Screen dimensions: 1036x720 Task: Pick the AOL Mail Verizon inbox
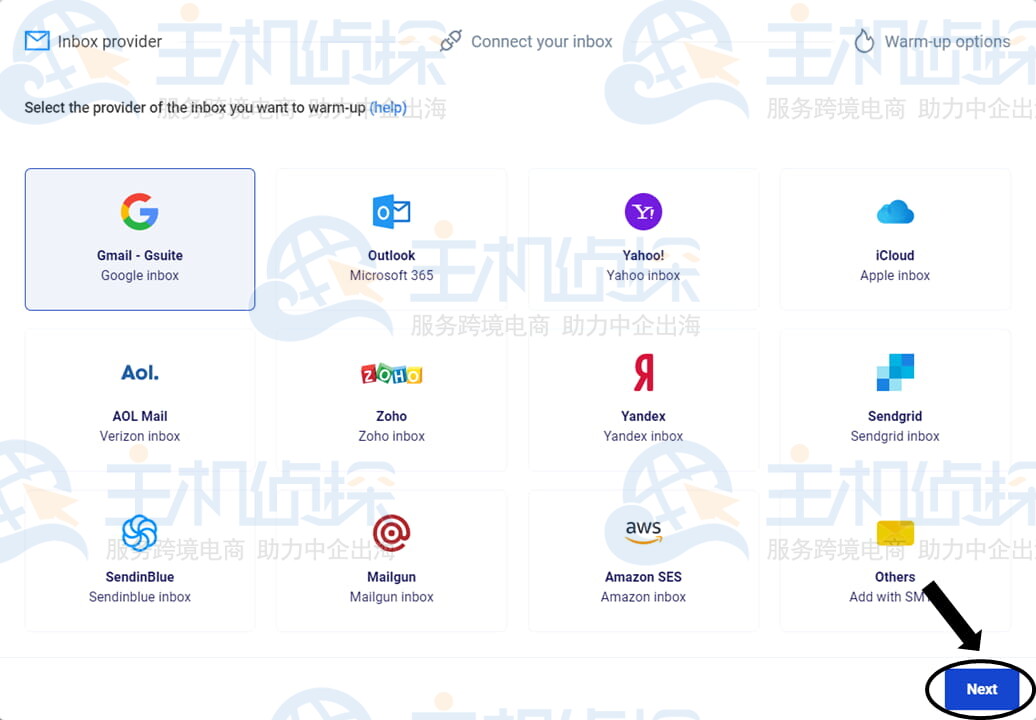click(x=139, y=399)
